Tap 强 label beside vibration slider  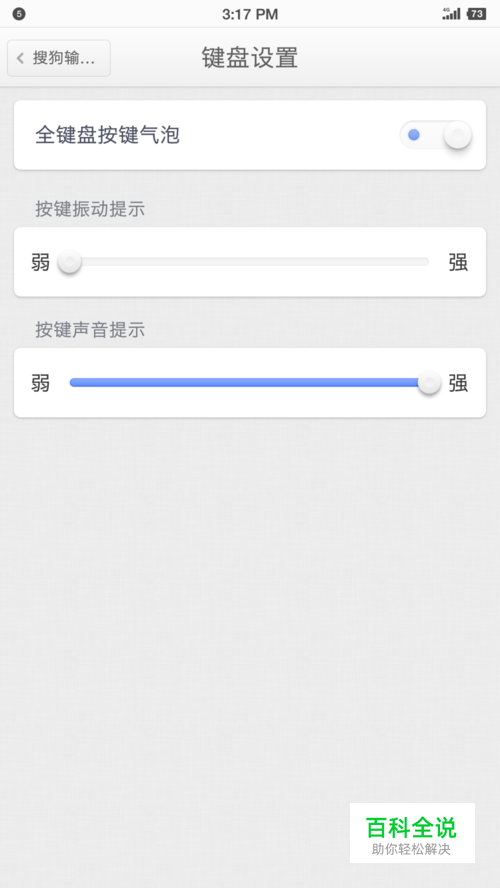pyautogui.click(x=458, y=263)
